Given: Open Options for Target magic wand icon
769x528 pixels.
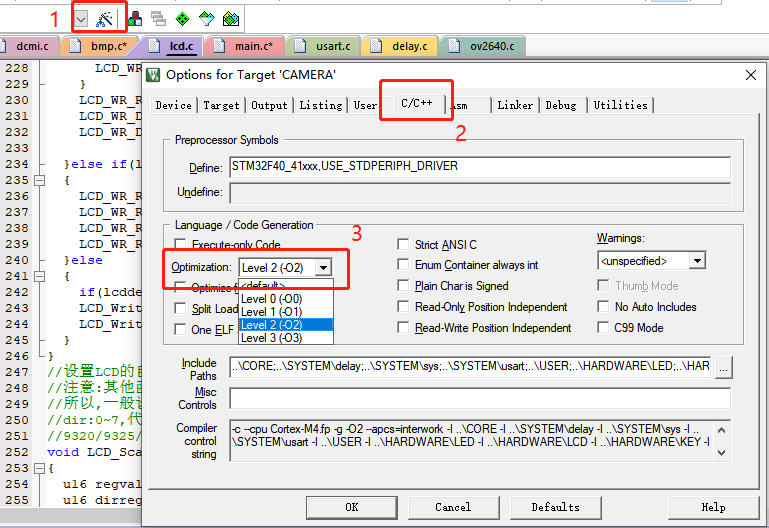Looking at the screenshot, I should click(104, 19).
